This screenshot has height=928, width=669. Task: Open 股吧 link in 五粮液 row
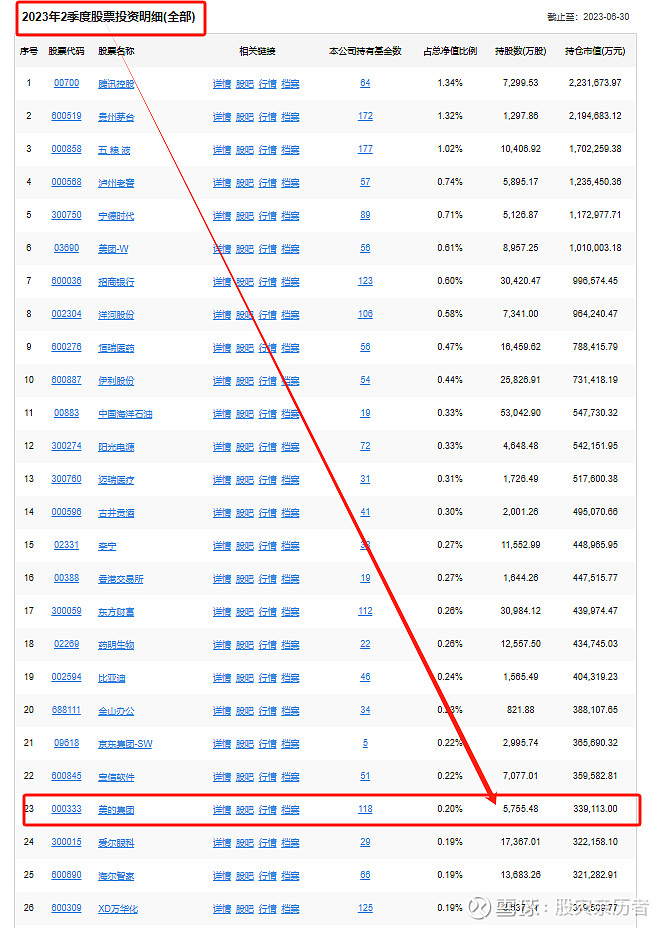pyautogui.click(x=245, y=150)
